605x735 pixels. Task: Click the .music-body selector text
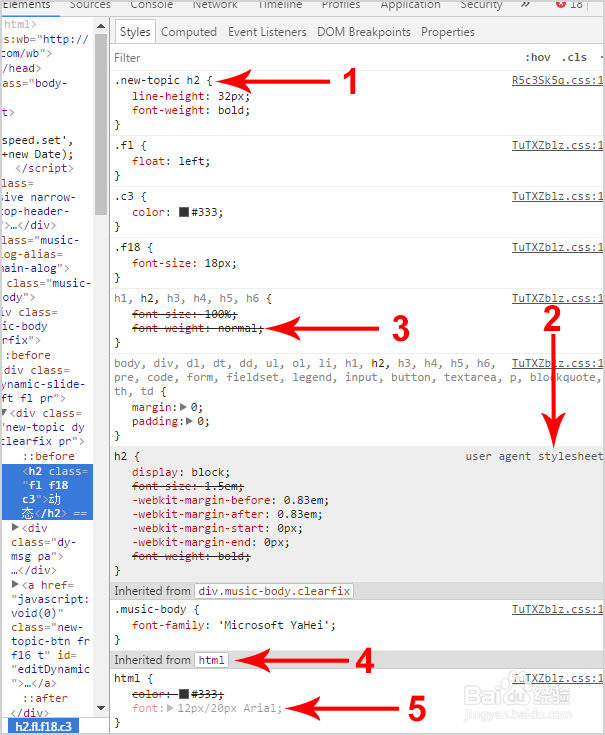pyautogui.click(x=150, y=610)
